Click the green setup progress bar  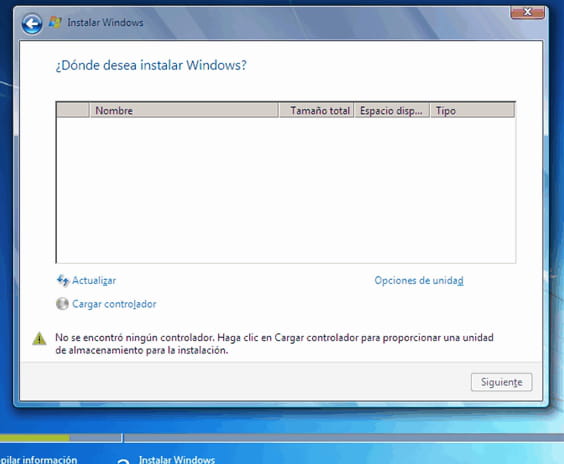pyautogui.click(x=35, y=438)
